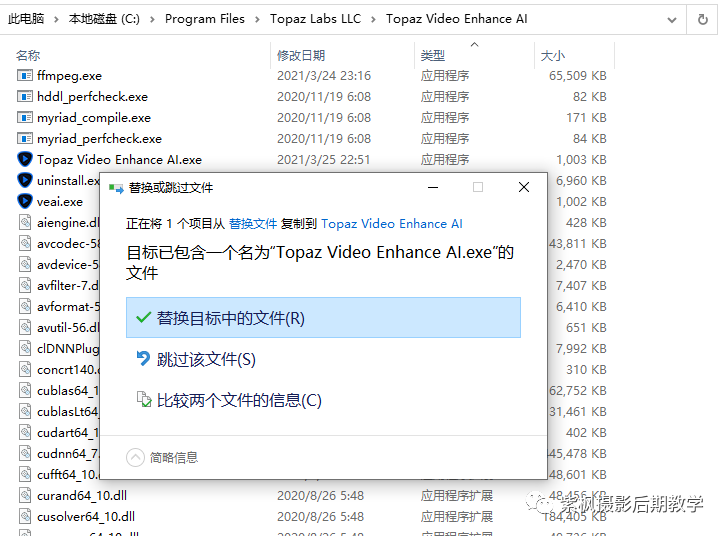Expand the chevron after 此电脑 in the path
Image resolution: width=727 pixels, height=536 pixels.
coord(56,19)
